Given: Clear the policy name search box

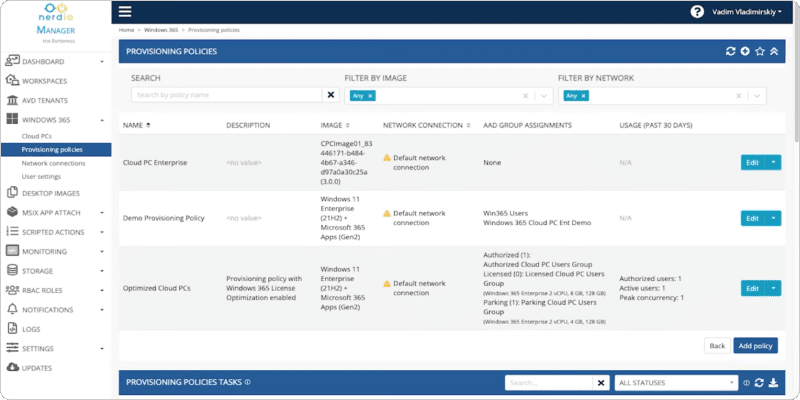Looking at the screenshot, I should (331, 95).
